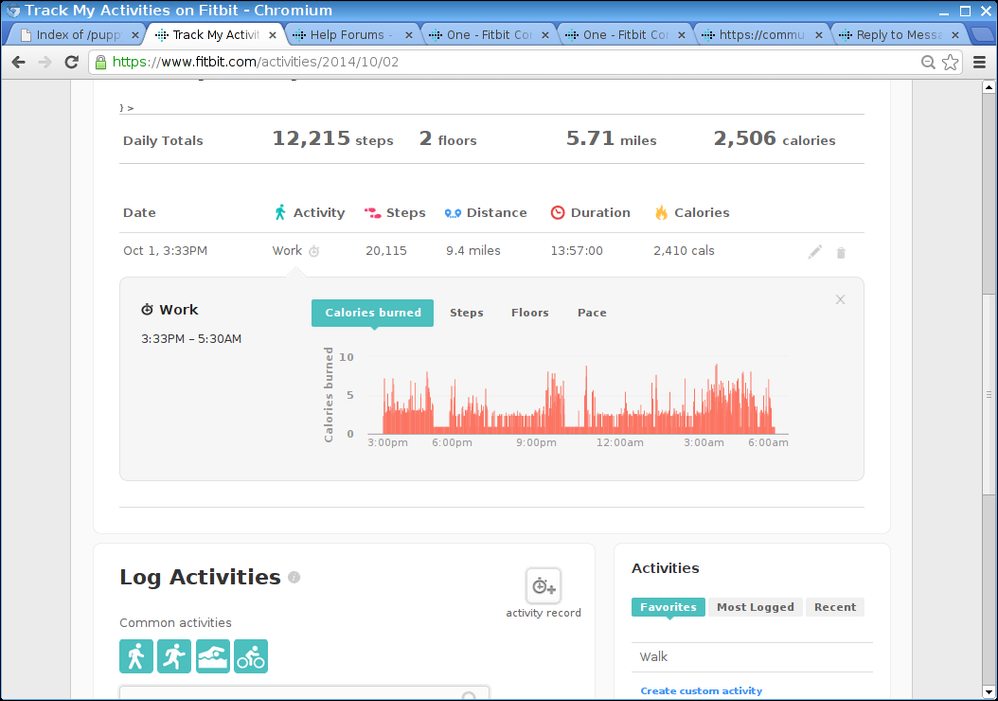Close the Work activity detail panel
This screenshot has height=701, width=998.
click(x=840, y=299)
